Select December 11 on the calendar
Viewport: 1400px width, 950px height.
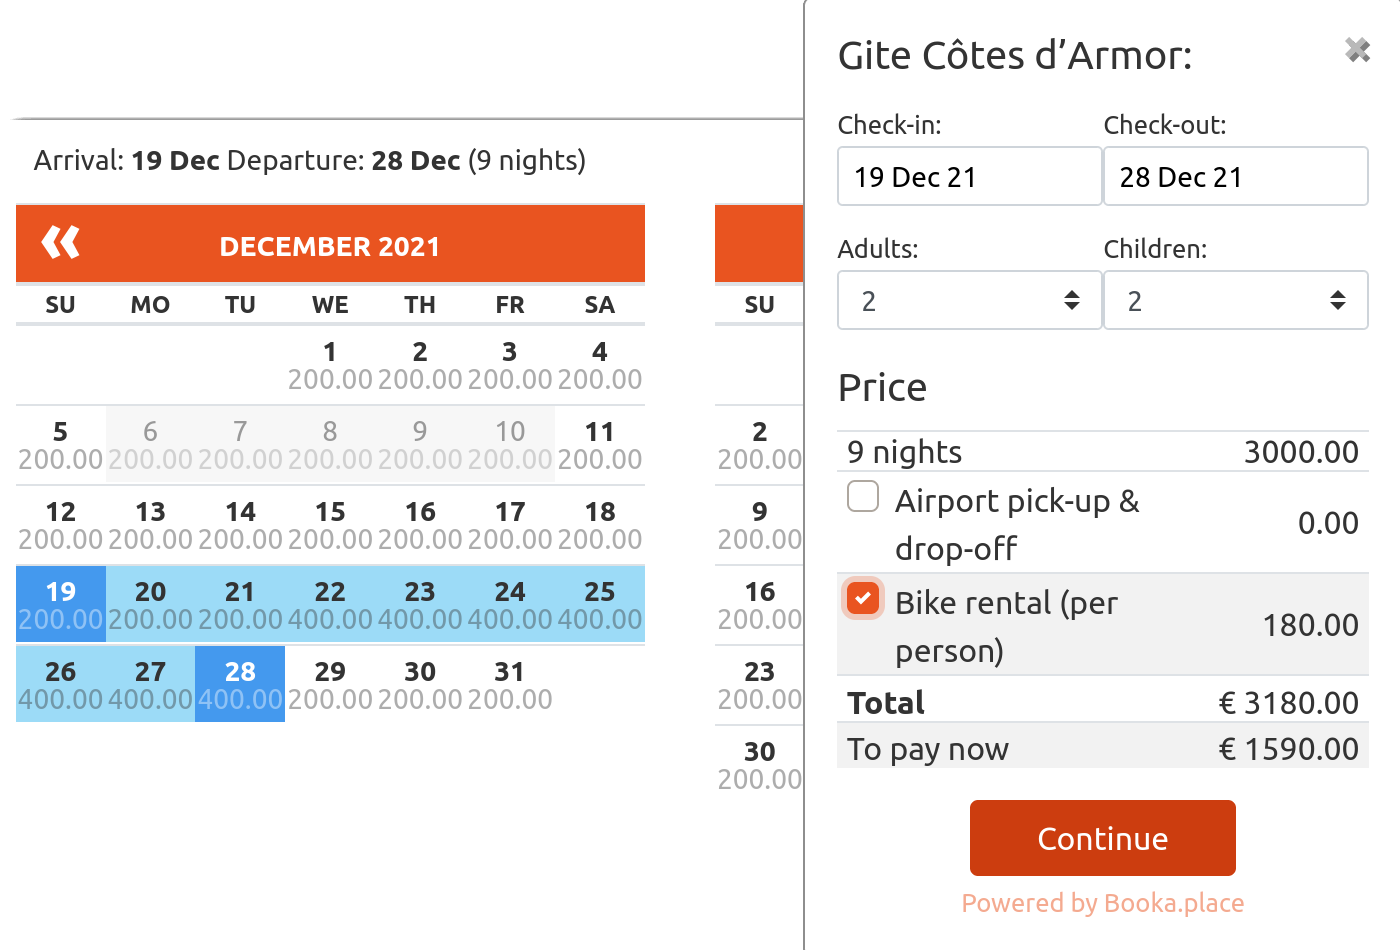(x=600, y=444)
